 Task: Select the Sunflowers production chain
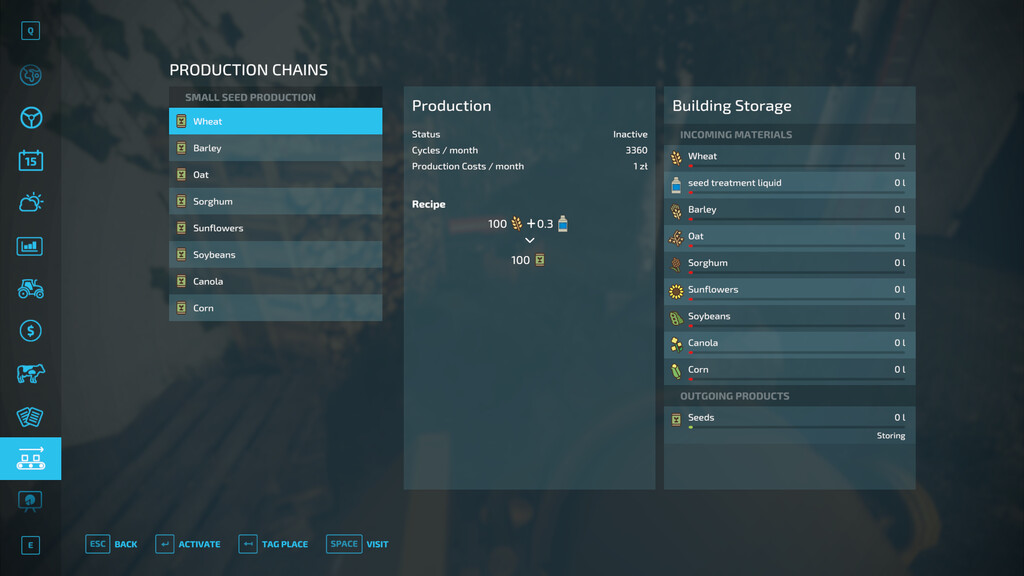point(275,228)
